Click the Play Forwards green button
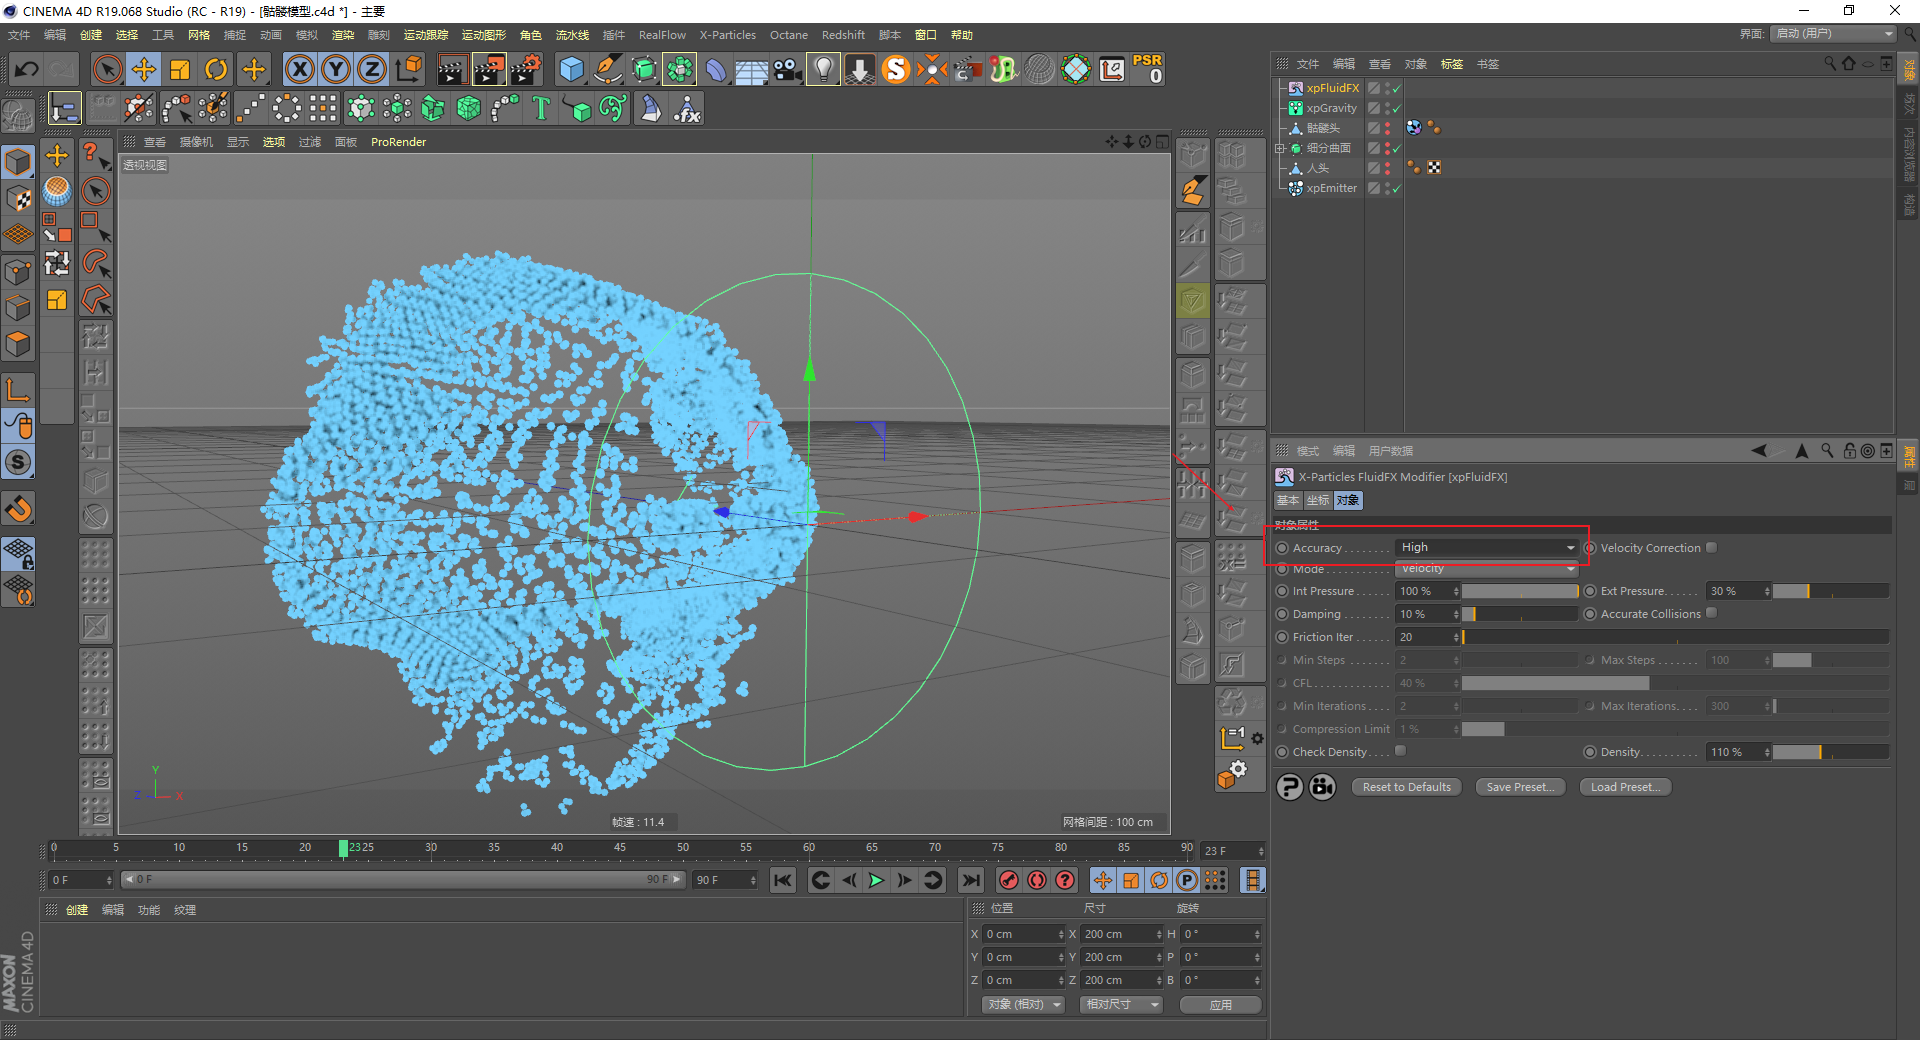Image resolution: width=1920 pixels, height=1040 pixels. (x=876, y=880)
